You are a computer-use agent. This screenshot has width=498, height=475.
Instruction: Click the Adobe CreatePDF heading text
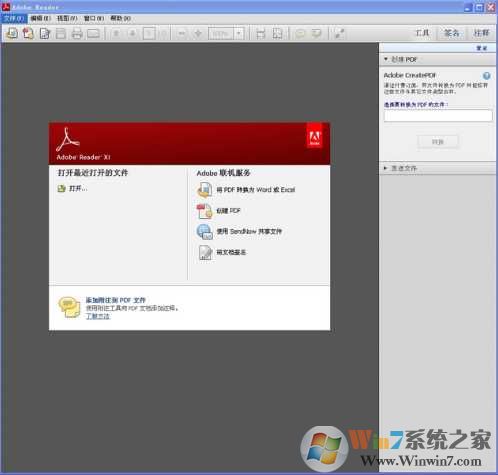(x=410, y=75)
